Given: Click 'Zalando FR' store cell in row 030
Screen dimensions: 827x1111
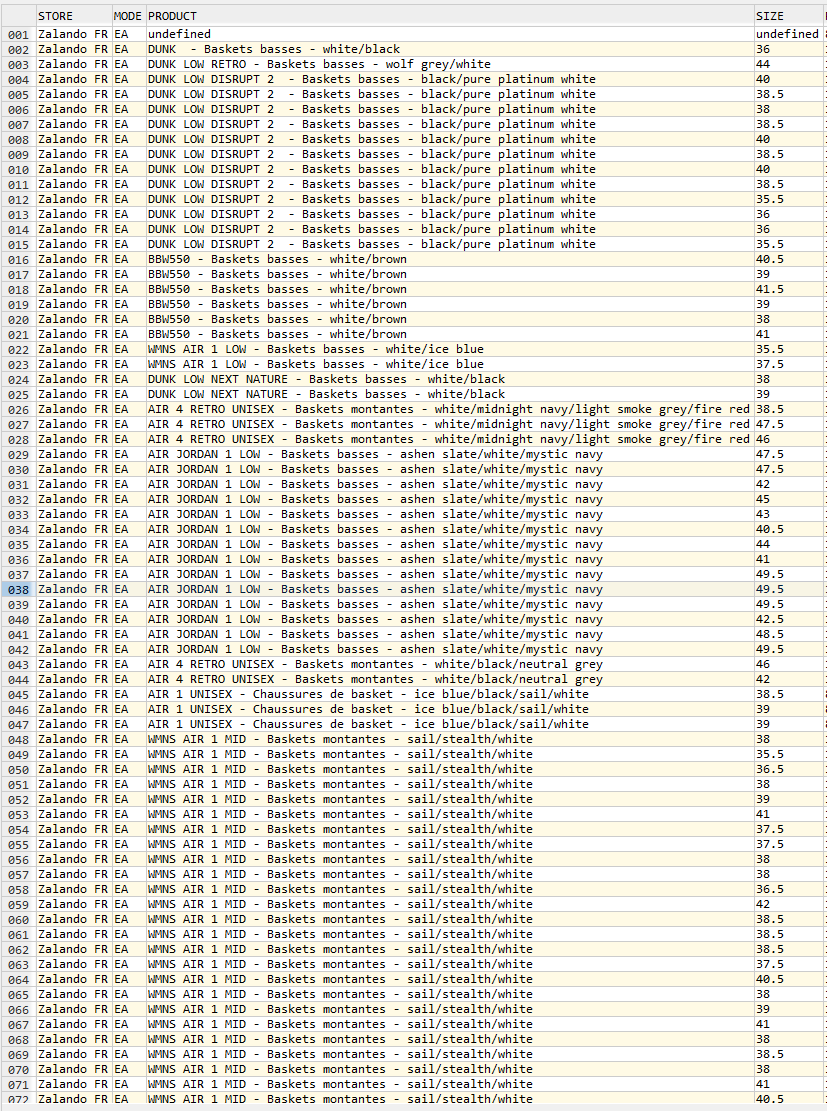Looking at the screenshot, I should pos(74,469).
